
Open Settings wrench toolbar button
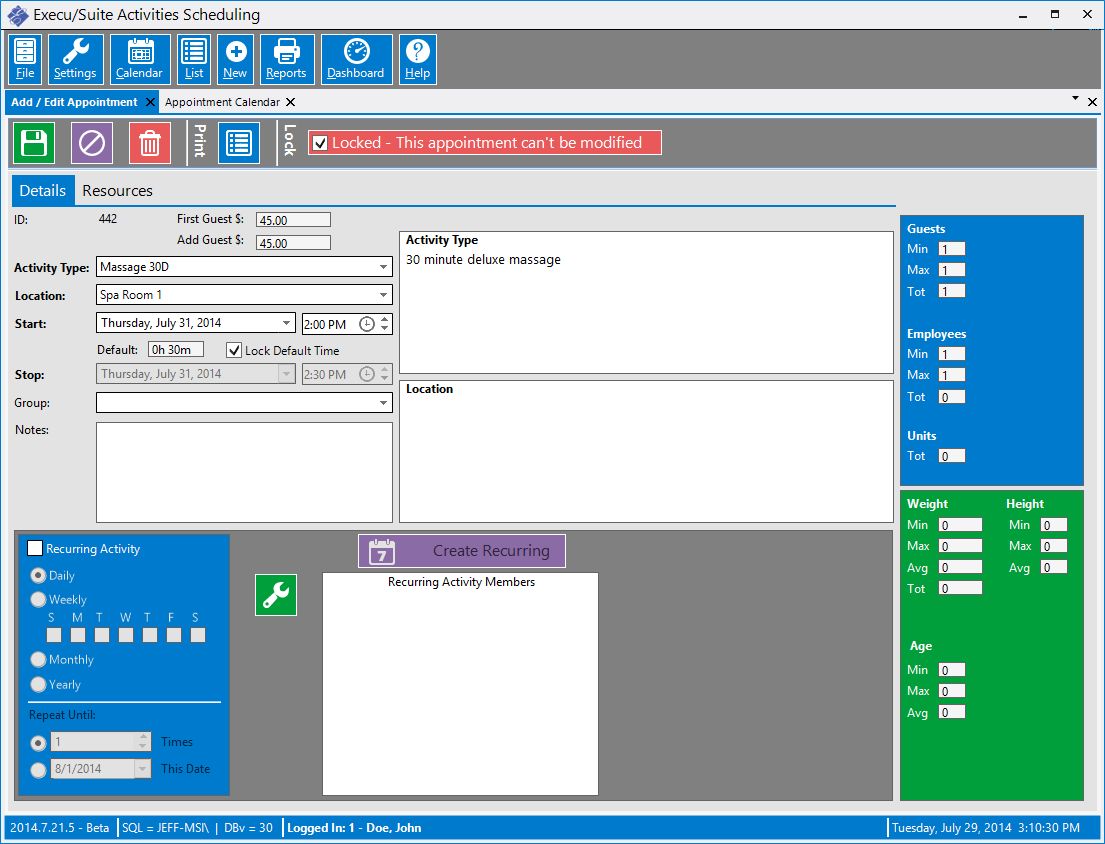[75, 59]
